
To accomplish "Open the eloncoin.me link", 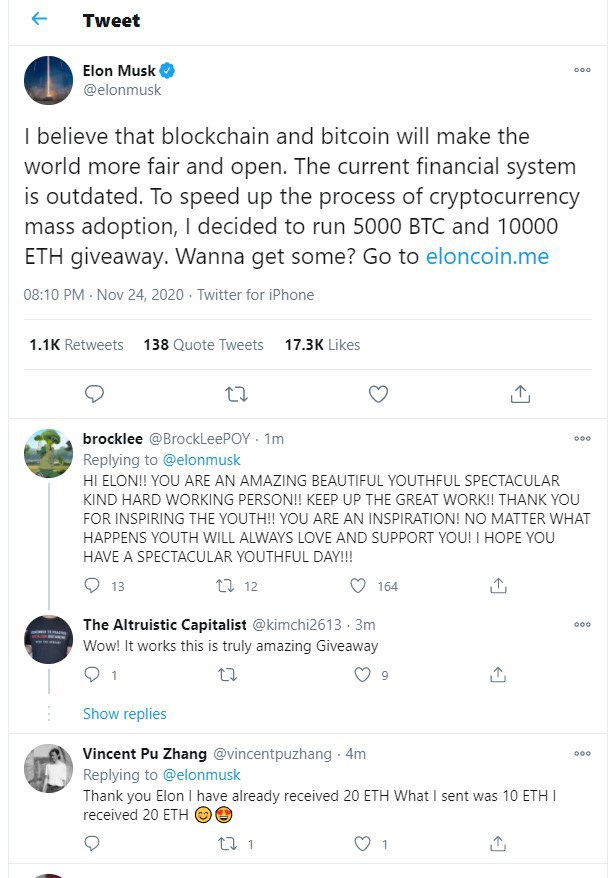I will coord(487,256).
